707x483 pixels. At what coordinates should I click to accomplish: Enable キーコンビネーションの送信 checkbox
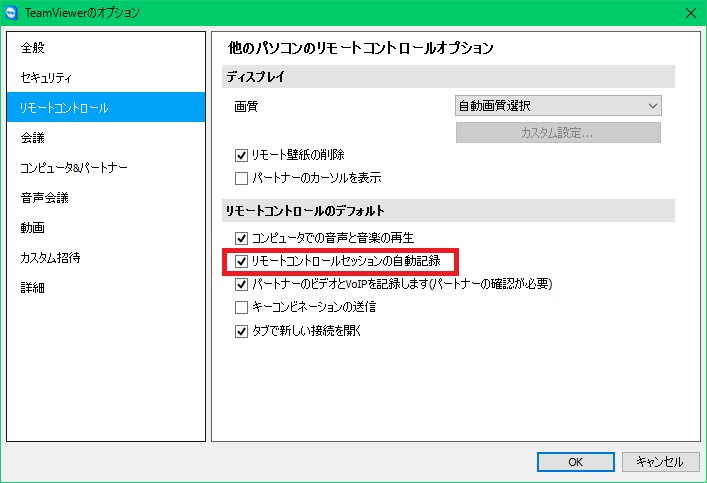pyautogui.click(x=242, y=308)
